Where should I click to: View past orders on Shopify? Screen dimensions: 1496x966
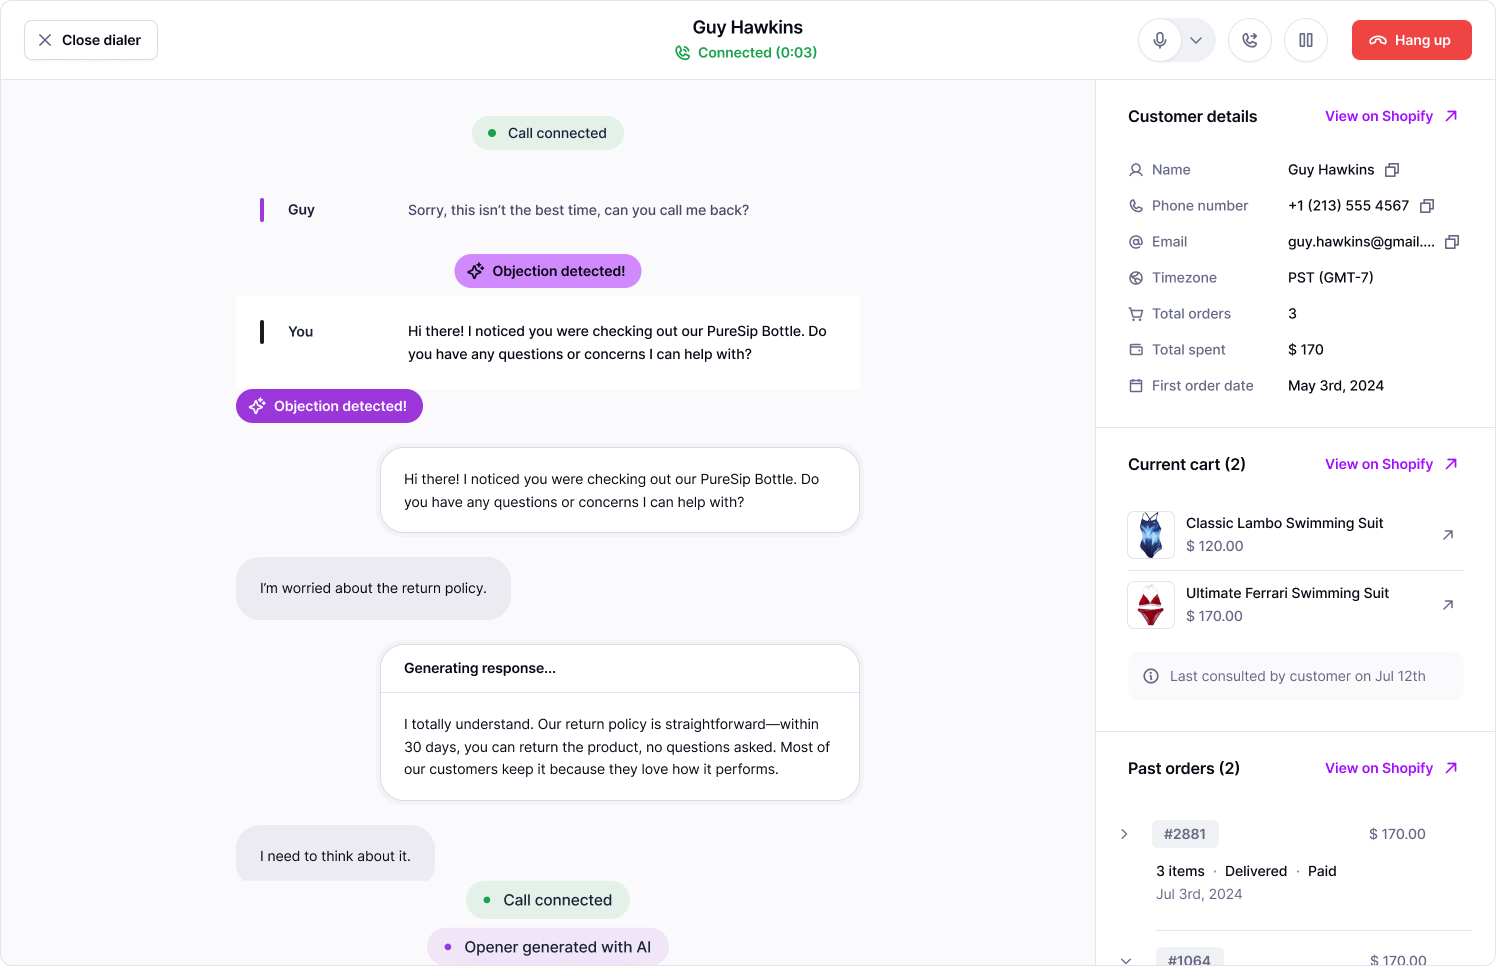(x=1391, y=768)
